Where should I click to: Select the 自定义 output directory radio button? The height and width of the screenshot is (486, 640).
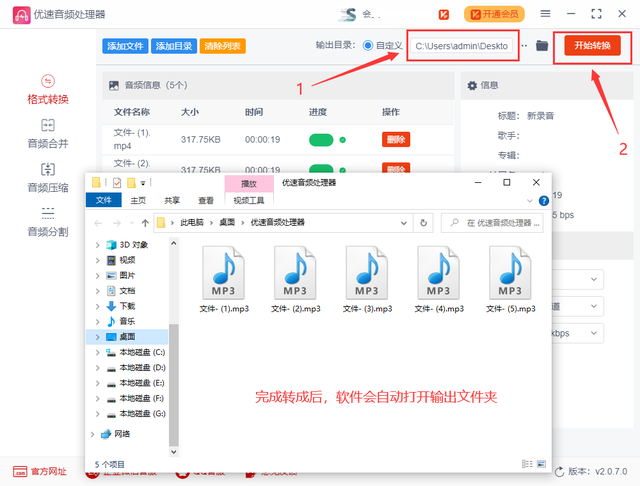pos(368,45)
